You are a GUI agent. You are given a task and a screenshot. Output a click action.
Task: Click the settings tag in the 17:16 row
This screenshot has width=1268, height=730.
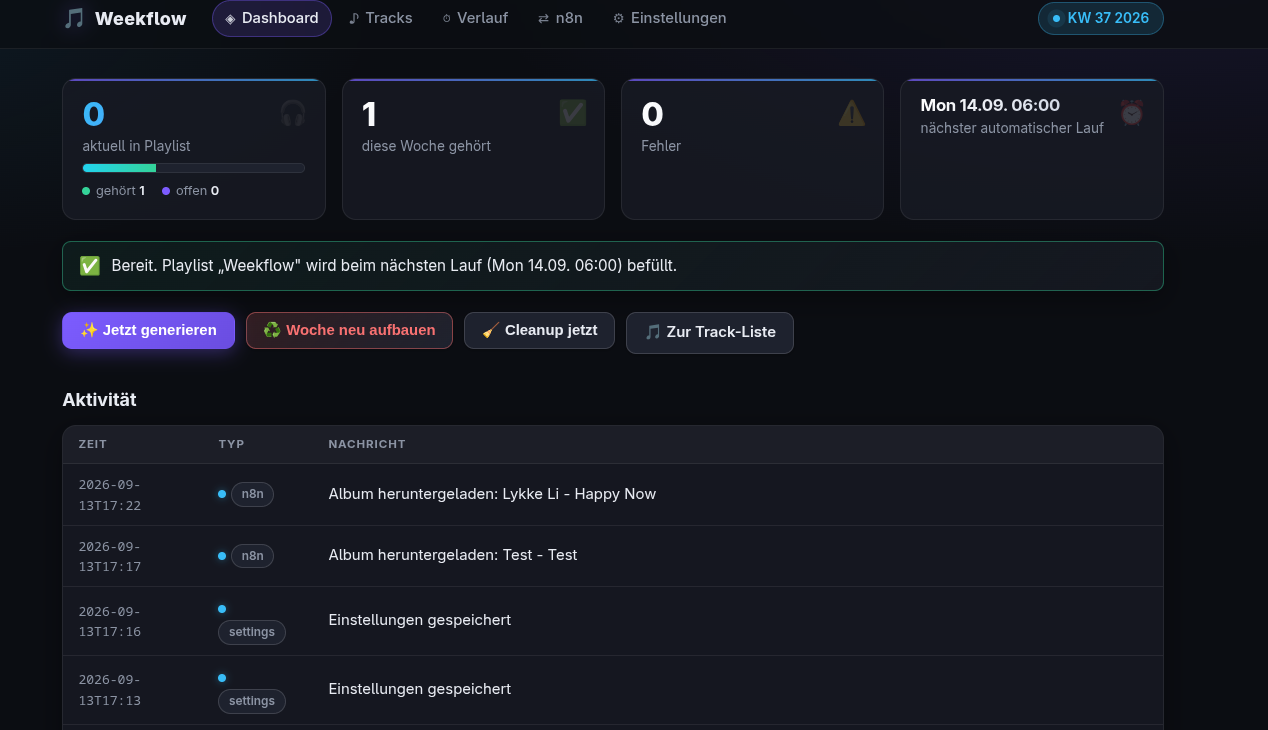coord(252,632)
